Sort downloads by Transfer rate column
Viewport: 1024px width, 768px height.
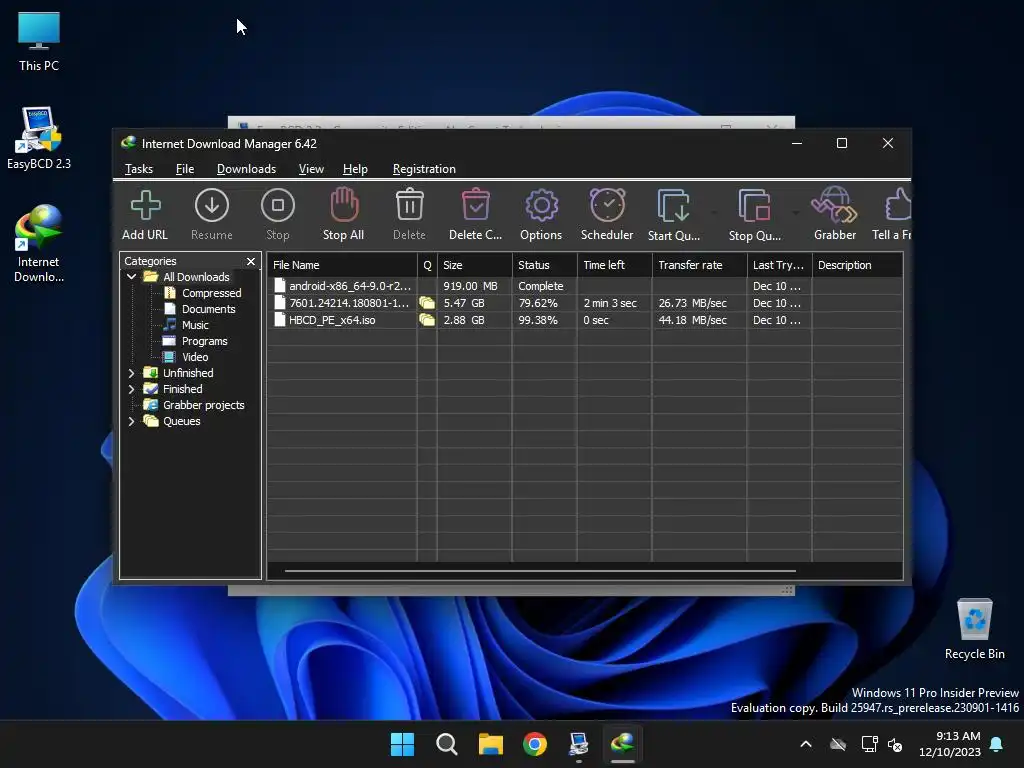pos(699,265)
